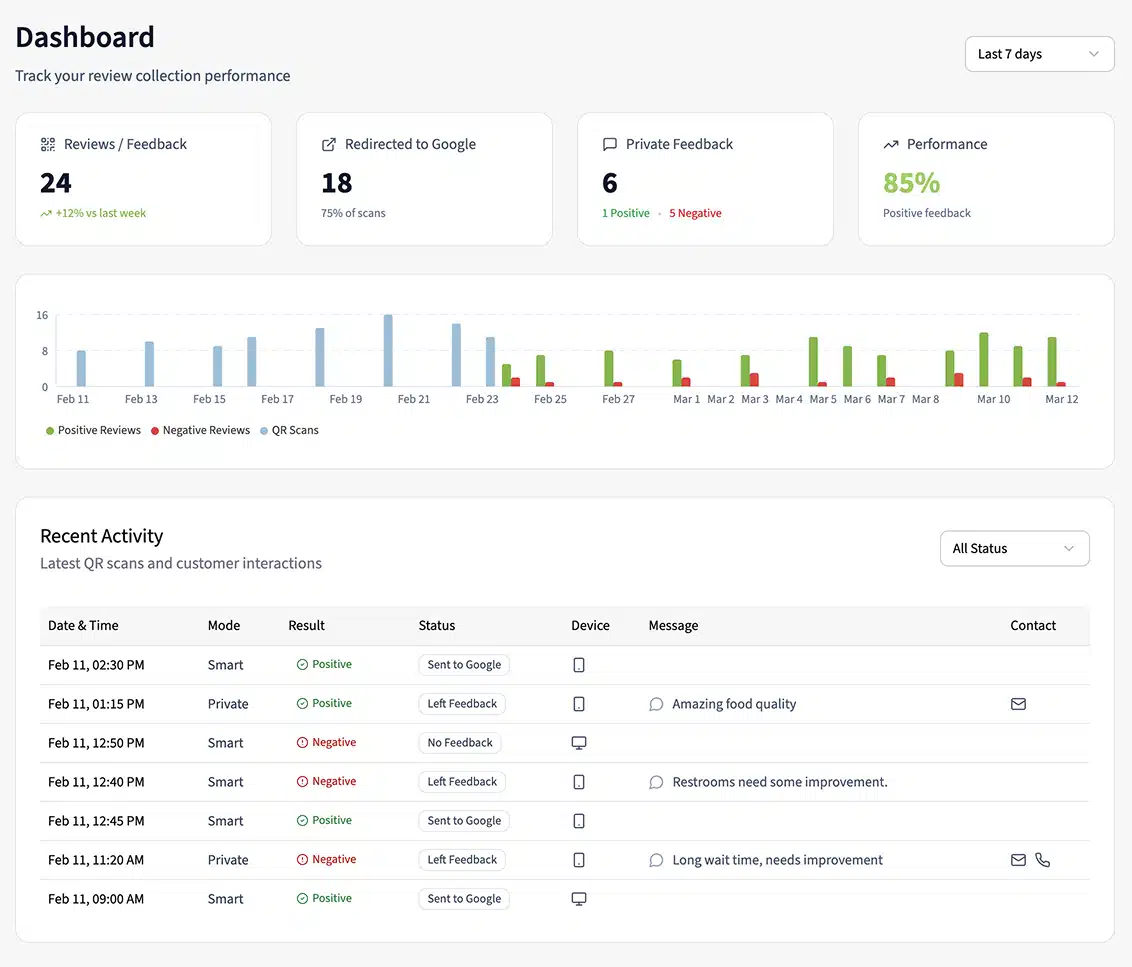Click the trend arrow icon next to +12% vs last week
The image size is (1132, 967).
click(46, 214)
